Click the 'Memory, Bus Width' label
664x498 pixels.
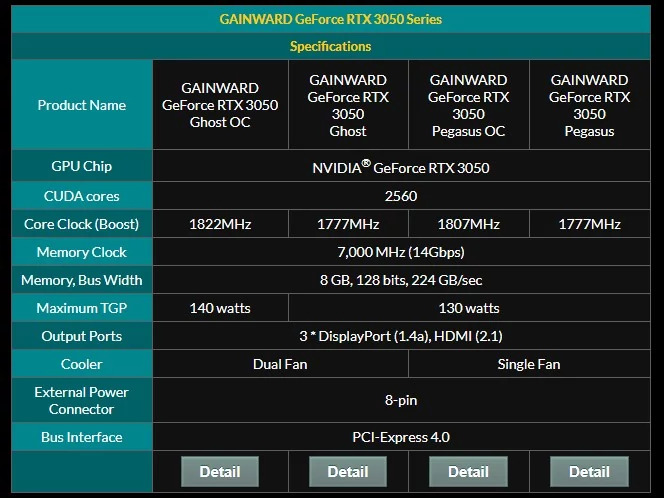[x=82, y=280]
